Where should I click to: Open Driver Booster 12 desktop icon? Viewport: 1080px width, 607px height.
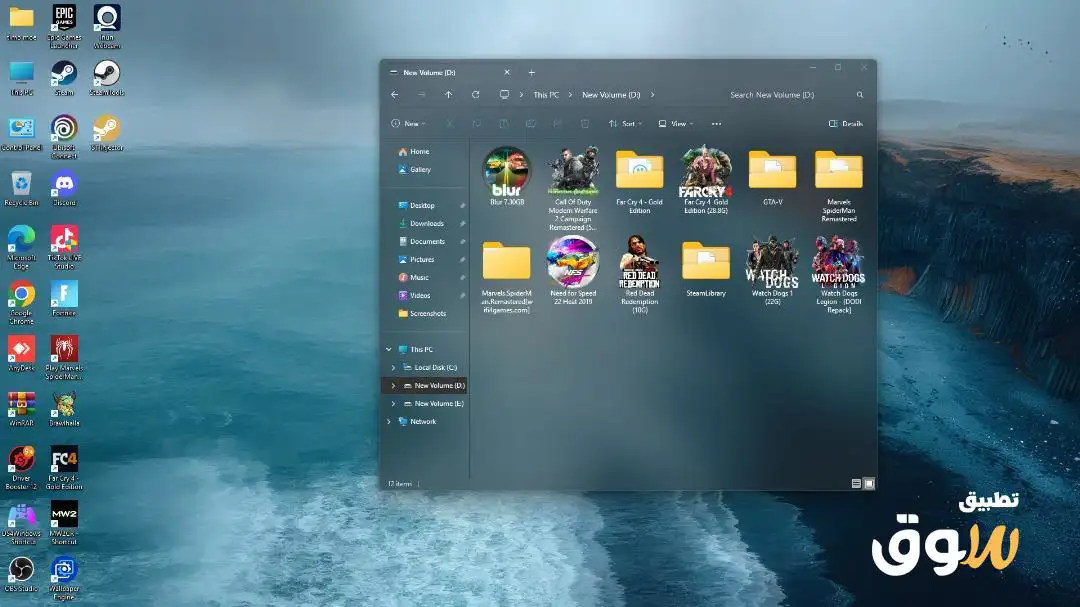coord(21,467)
